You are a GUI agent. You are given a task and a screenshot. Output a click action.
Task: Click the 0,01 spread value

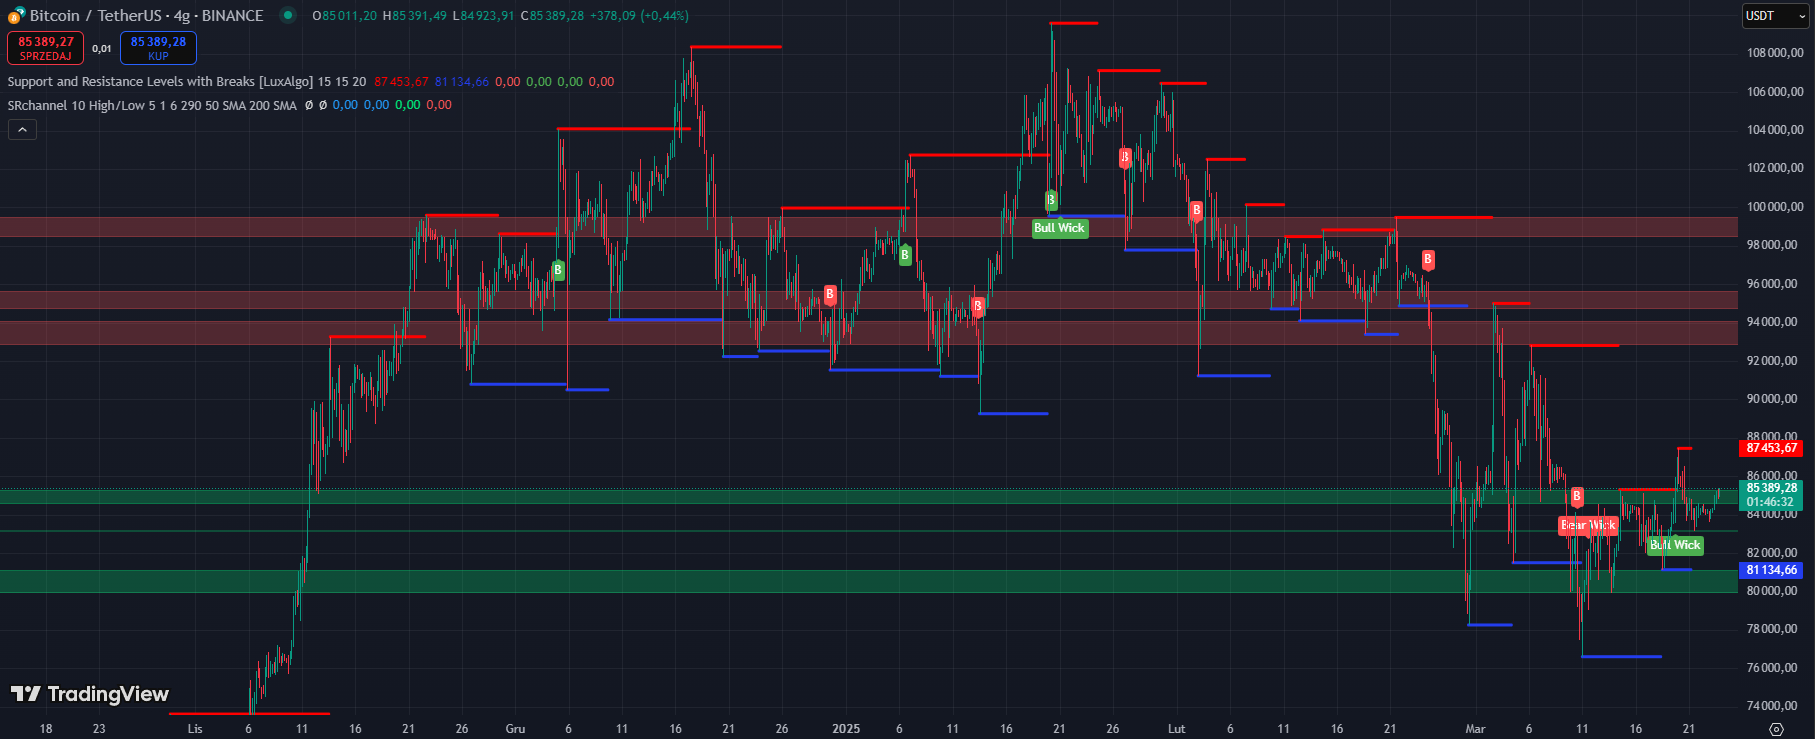102,48
